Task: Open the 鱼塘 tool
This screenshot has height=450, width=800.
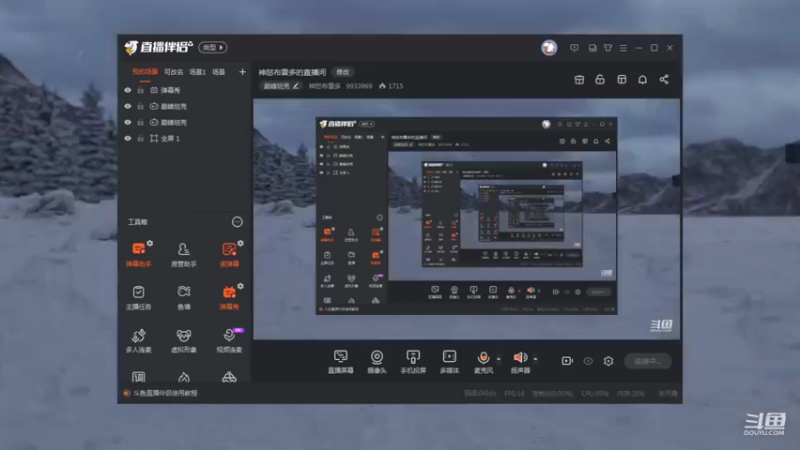Action: 184,297
